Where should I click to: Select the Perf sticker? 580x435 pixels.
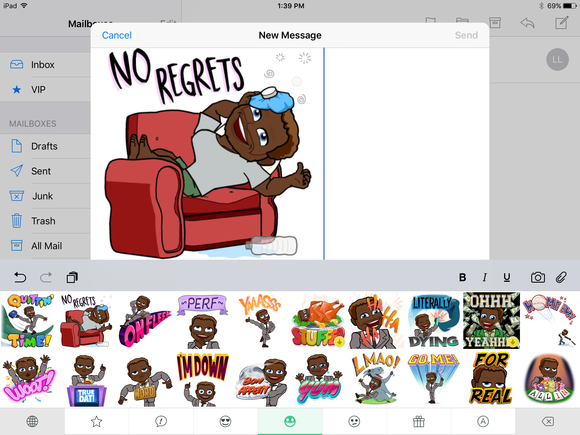pos(202,321)
